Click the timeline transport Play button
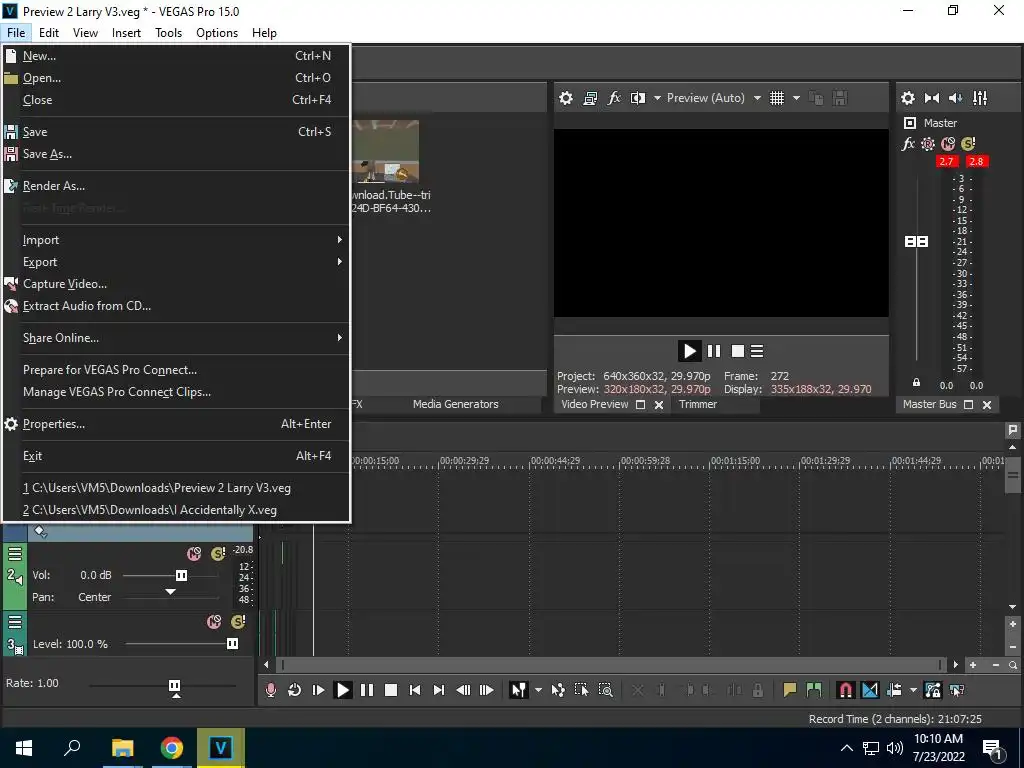 342,690
